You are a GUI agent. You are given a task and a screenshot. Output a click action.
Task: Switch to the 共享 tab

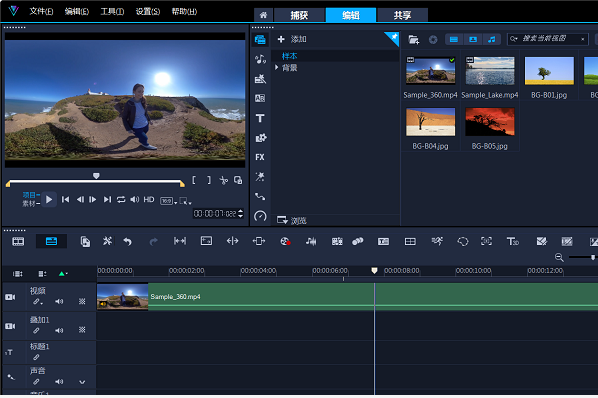[402, 15]
